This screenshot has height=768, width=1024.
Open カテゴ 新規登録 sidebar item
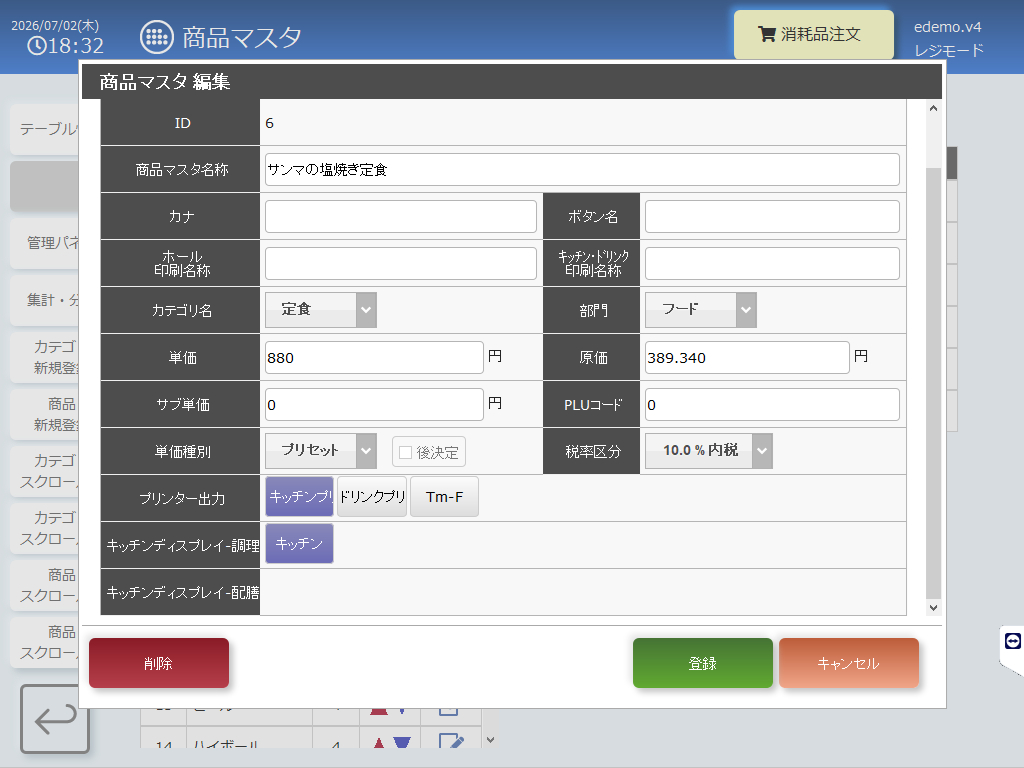point(46,357)
